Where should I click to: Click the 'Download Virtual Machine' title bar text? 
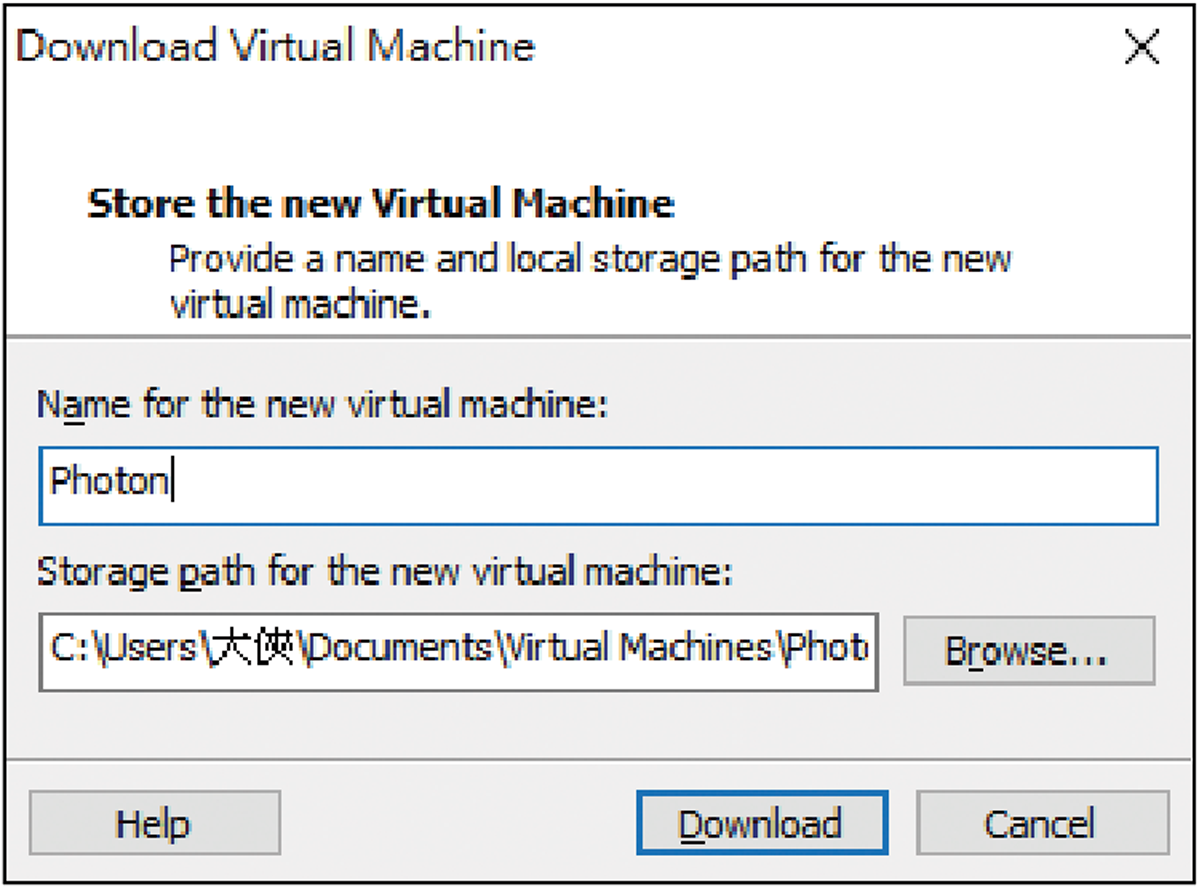tap(276, 46)
